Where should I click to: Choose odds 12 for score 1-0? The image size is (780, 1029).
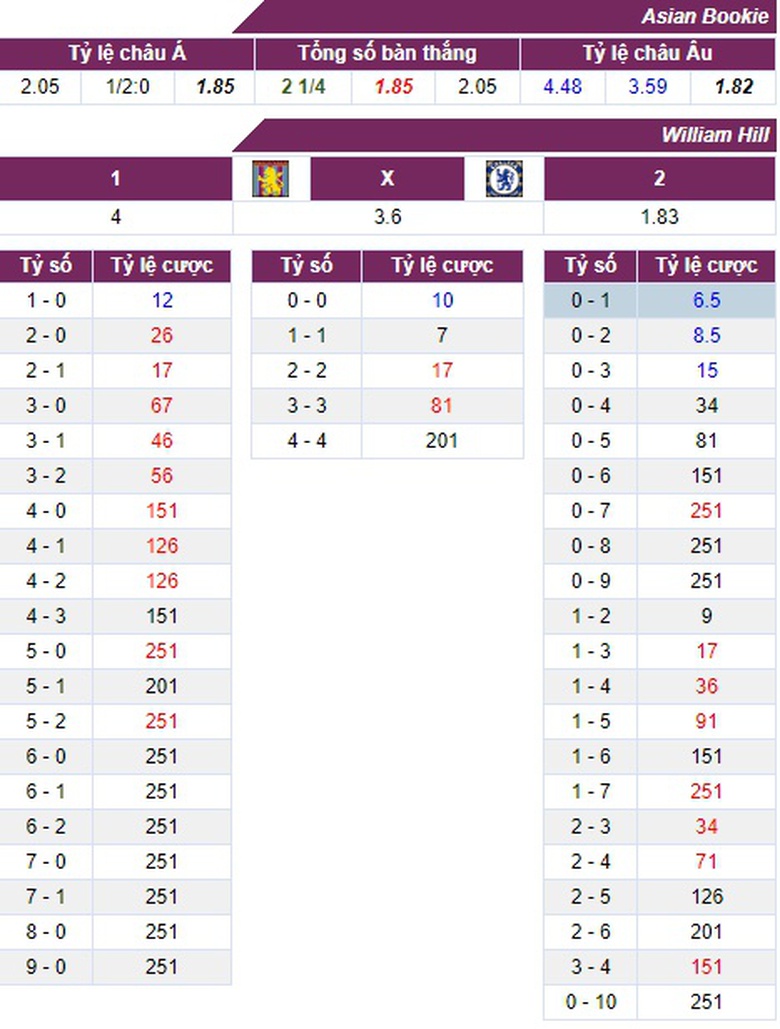(x=162, y=300)
